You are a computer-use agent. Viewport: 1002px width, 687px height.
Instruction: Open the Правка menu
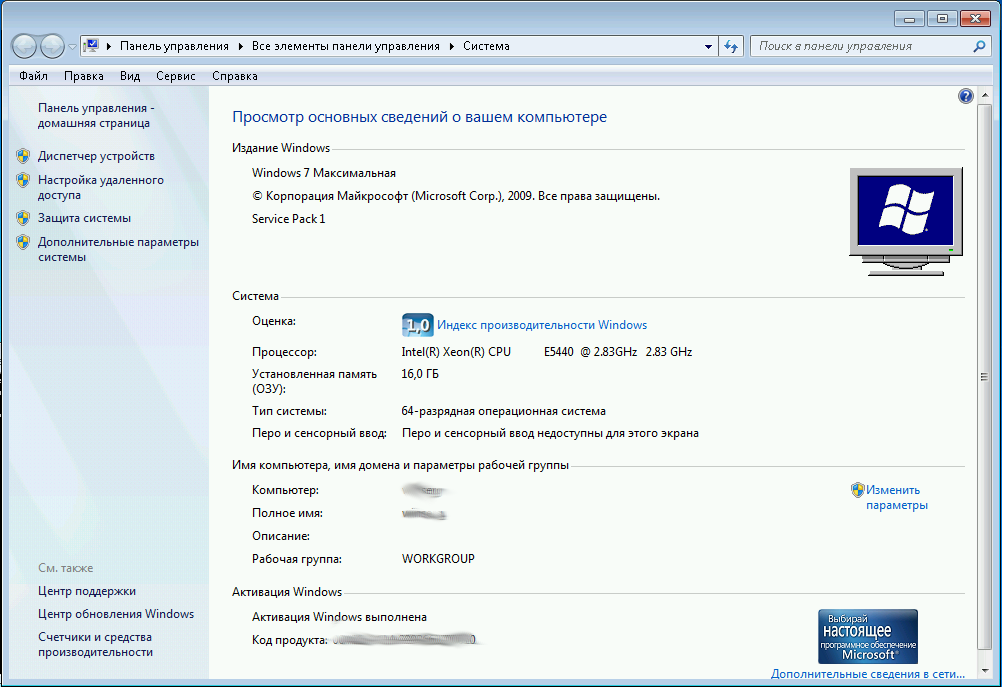pyautogui.click(x=84, y=76)
